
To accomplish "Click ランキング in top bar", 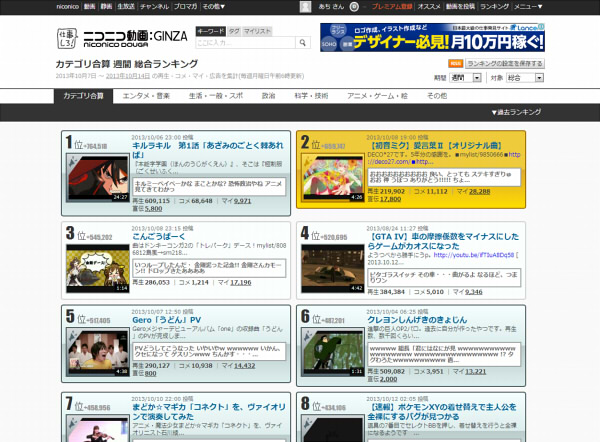I will [494, 7].
